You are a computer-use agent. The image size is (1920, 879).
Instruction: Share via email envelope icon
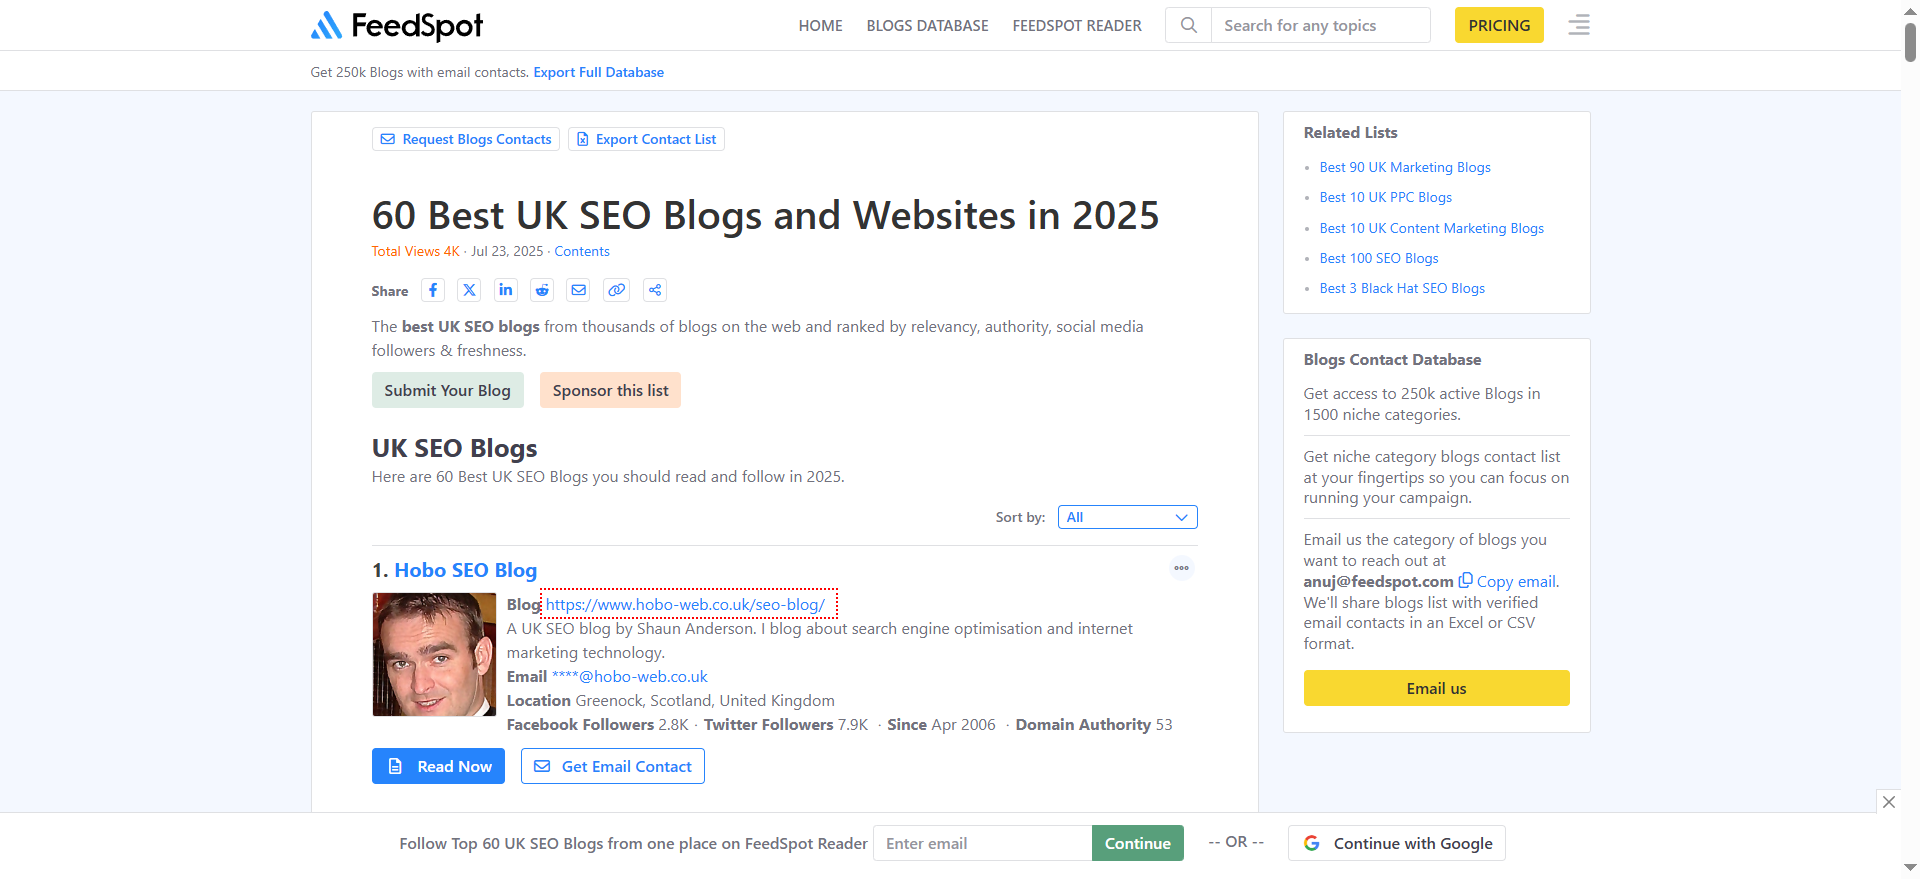pos(579,290)
